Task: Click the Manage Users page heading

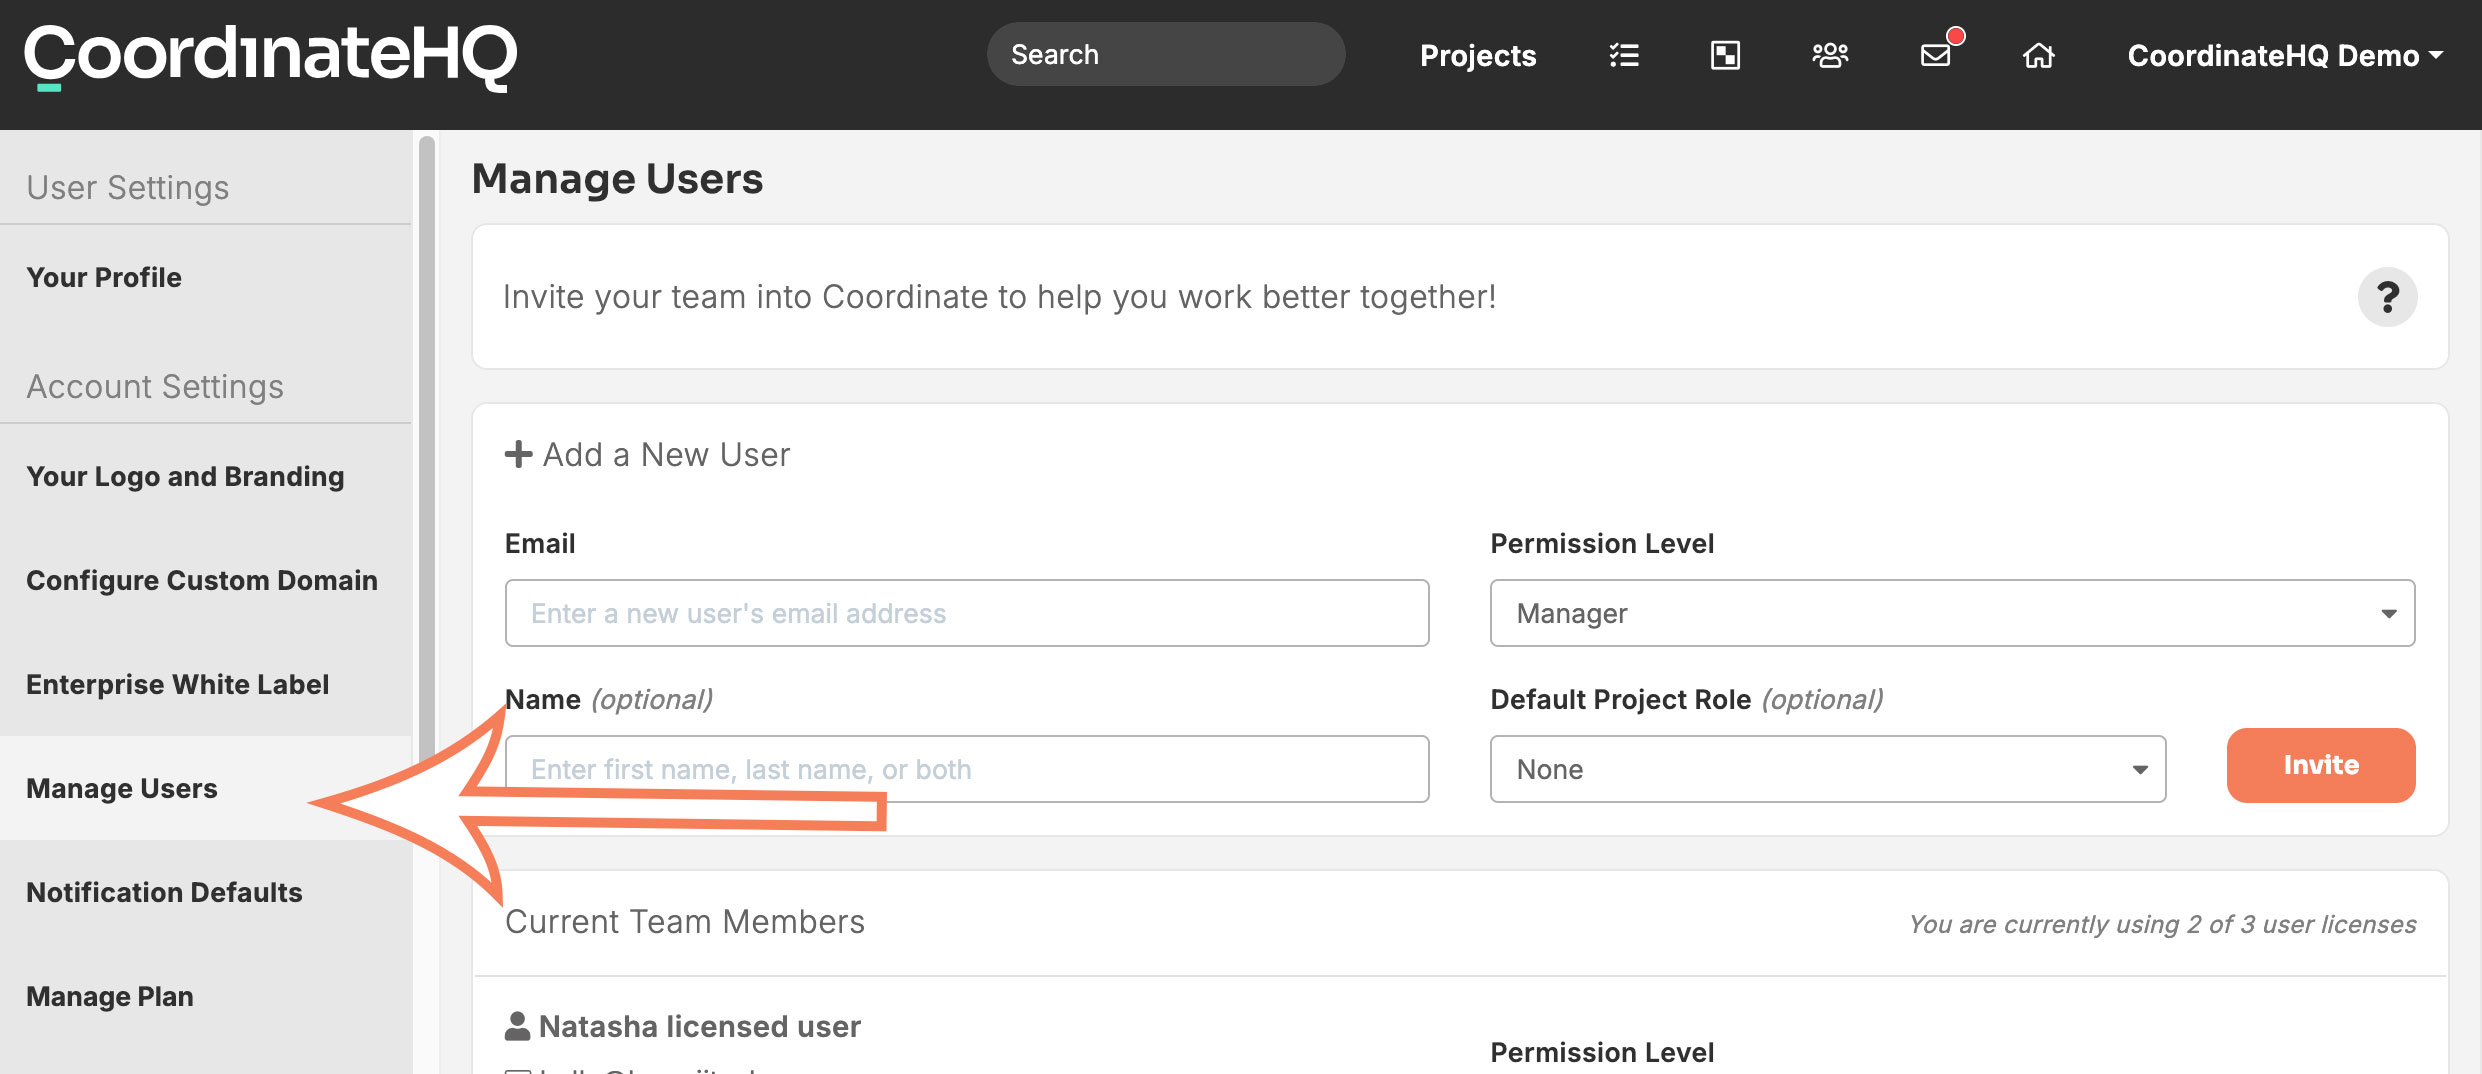Action: point(617,179)
